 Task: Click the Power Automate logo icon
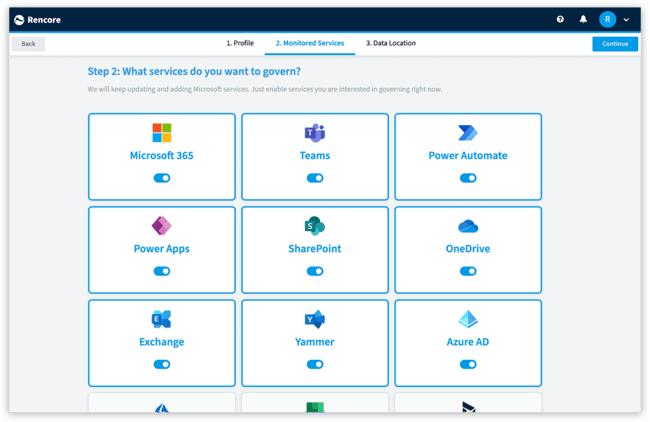point(468,133)
